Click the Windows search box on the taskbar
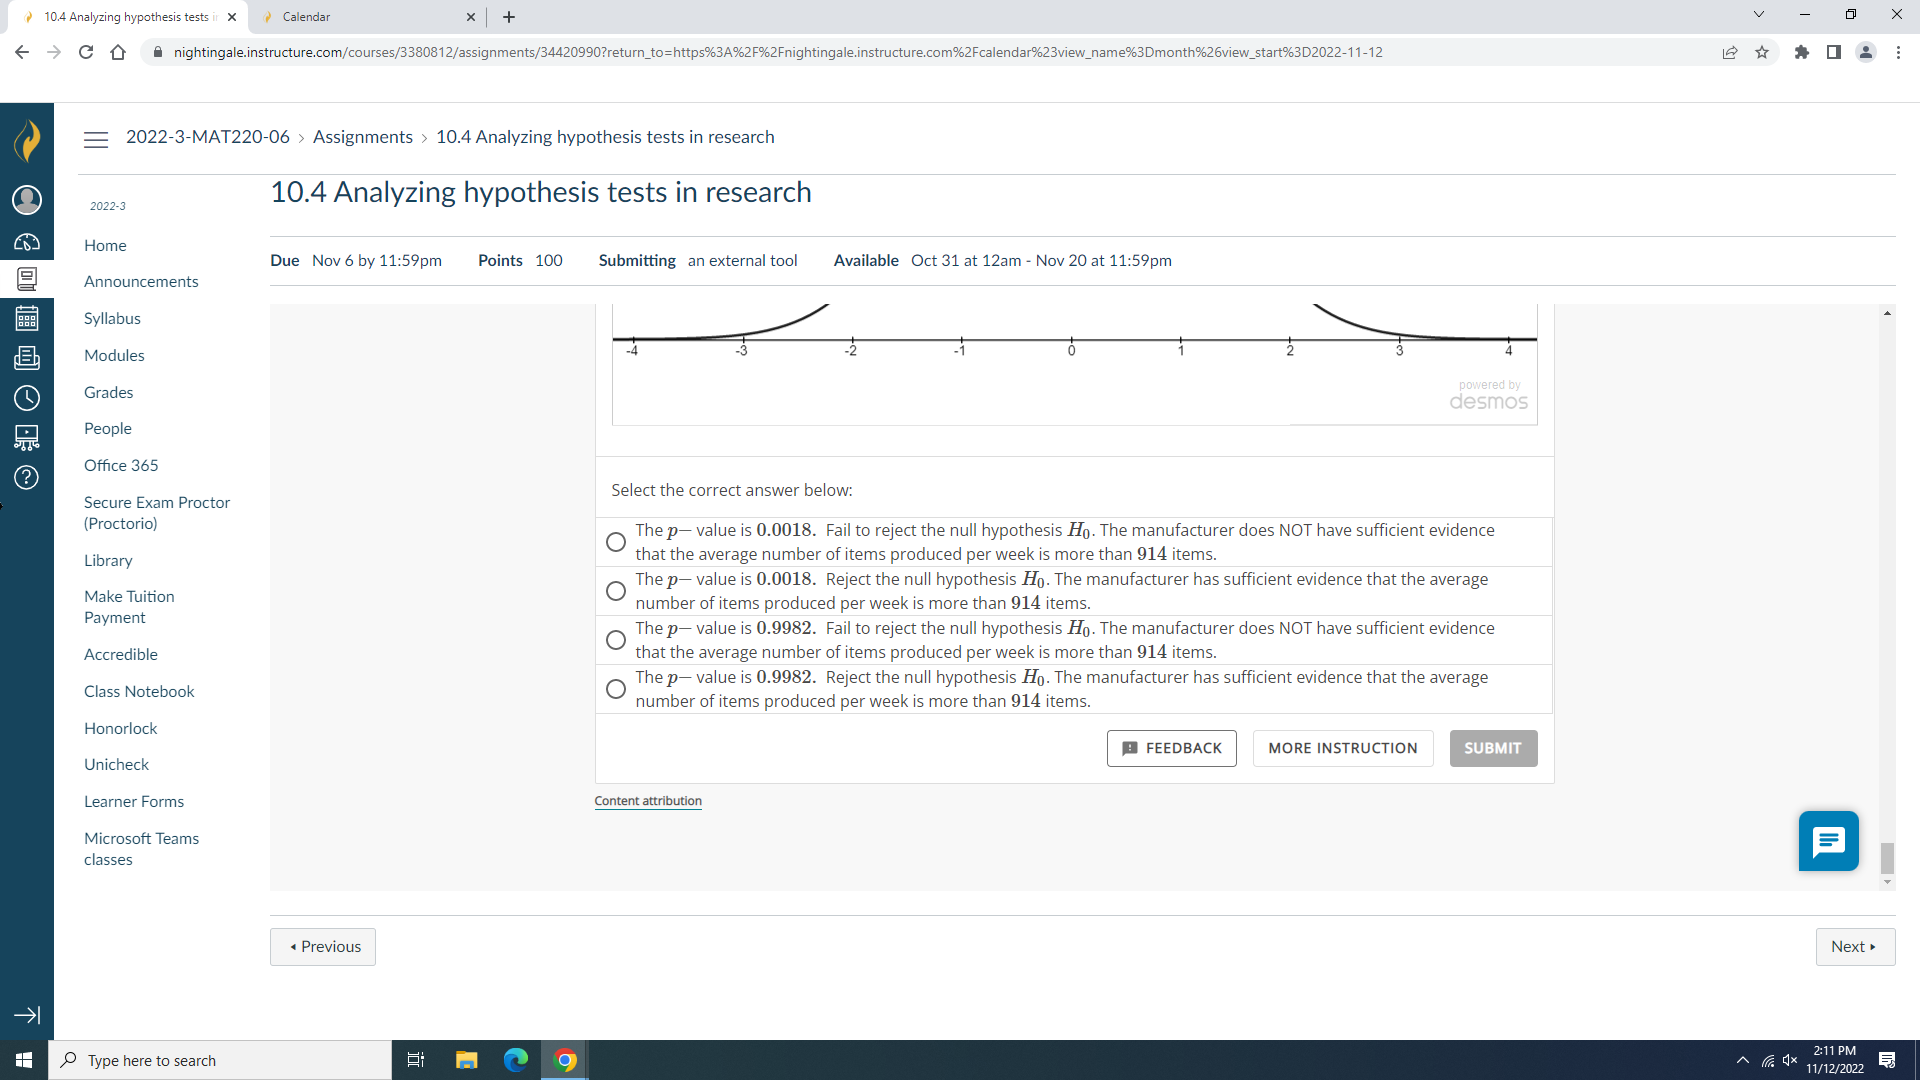 [220, 1060]
